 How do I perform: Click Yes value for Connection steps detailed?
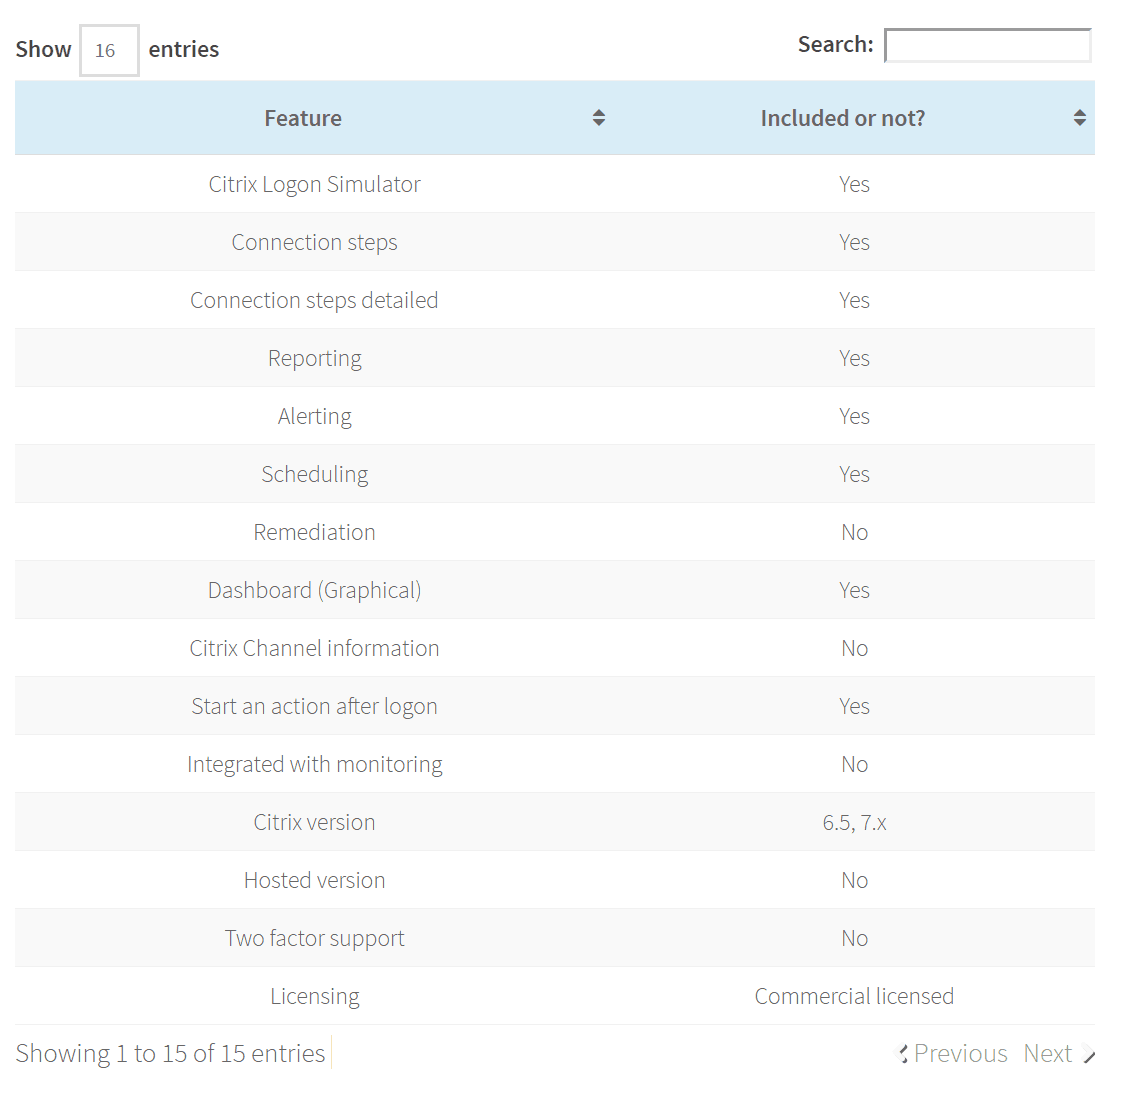855,300
